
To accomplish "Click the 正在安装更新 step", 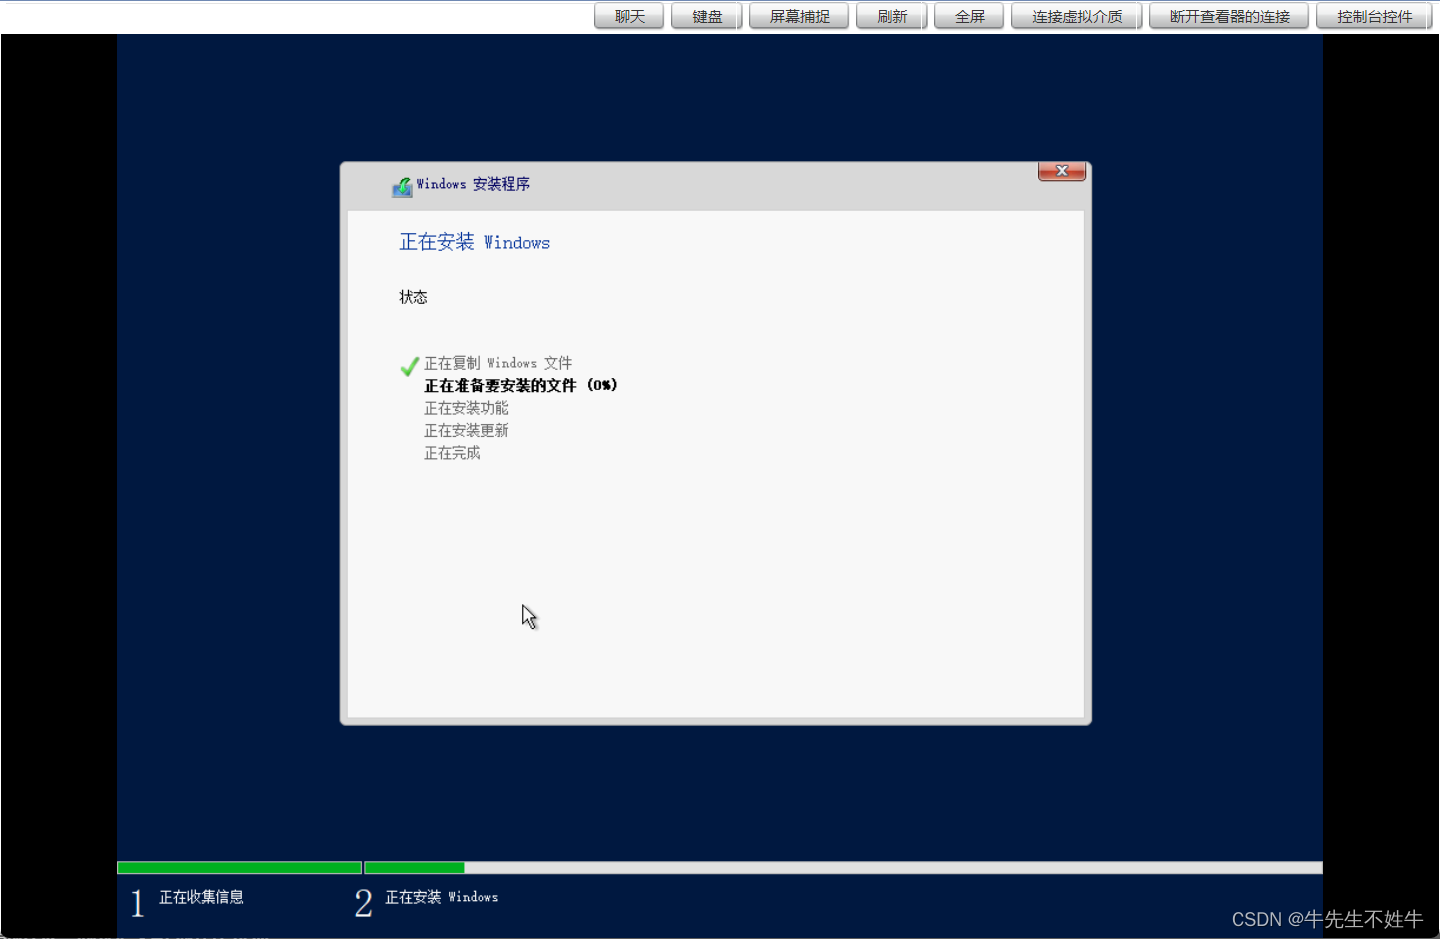I will (466, 430).
